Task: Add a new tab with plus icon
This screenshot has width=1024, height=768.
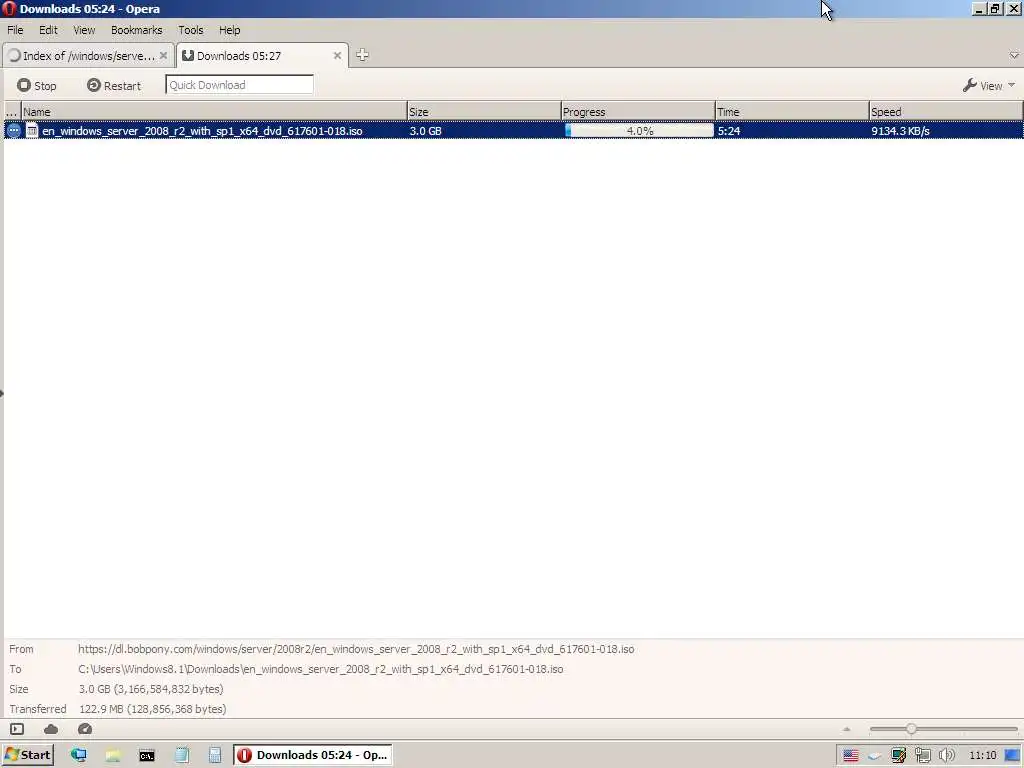Action: [362, 56]
